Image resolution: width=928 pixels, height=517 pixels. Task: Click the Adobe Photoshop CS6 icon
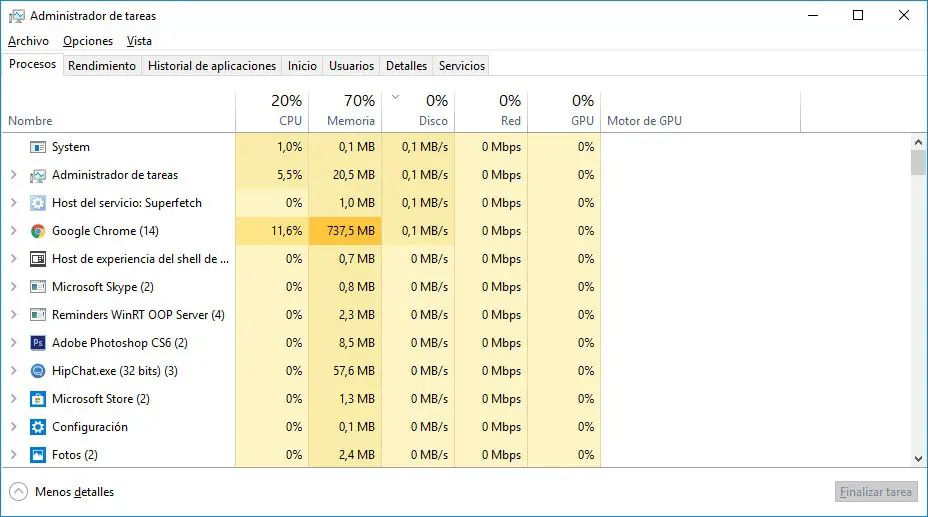point(38,343)
